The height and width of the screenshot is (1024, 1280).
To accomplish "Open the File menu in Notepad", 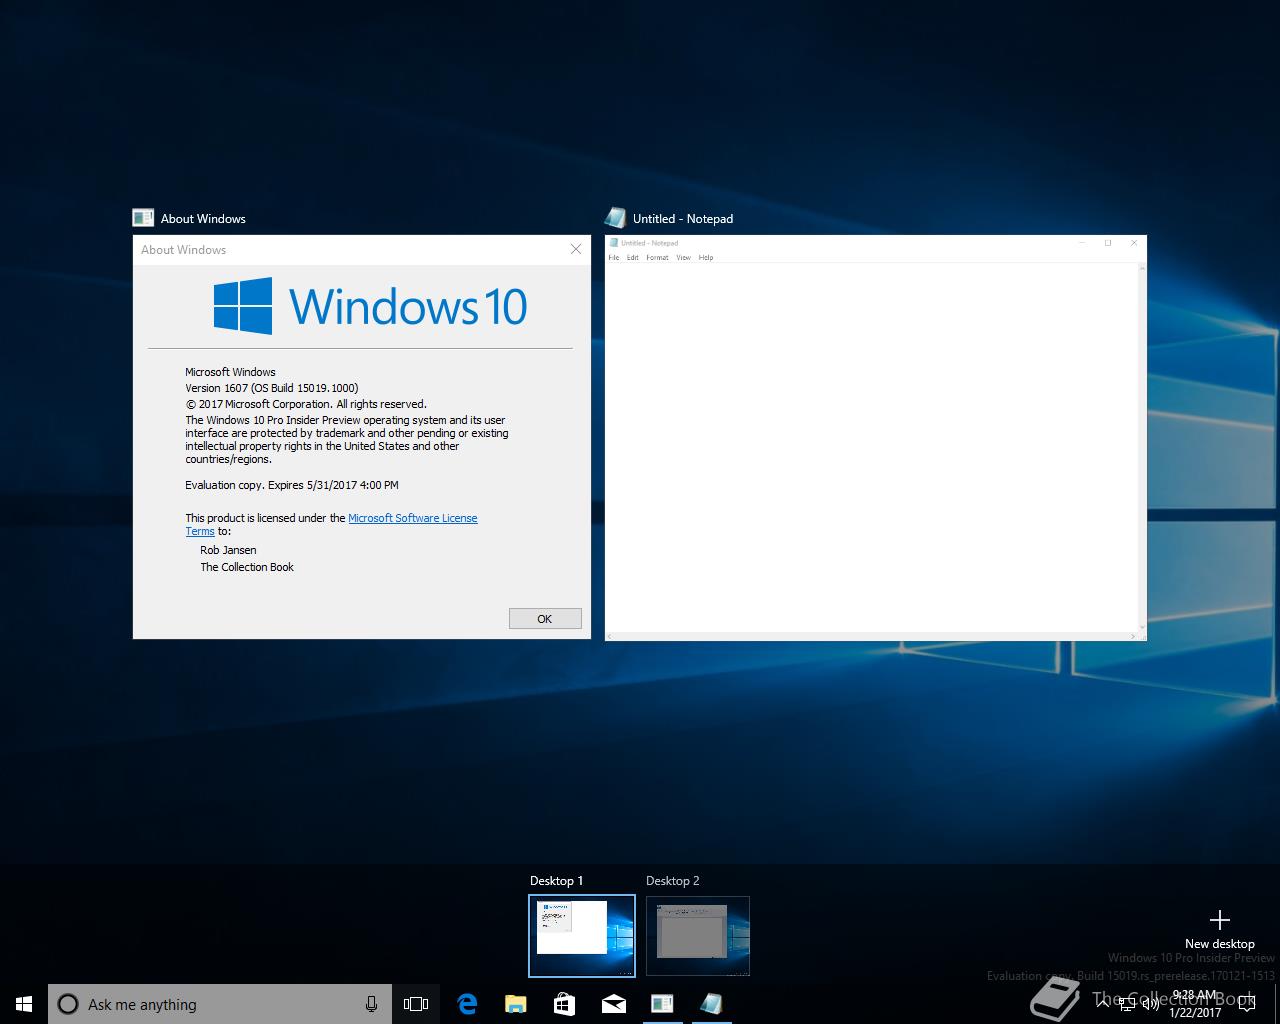I will (x=614, y=258).
